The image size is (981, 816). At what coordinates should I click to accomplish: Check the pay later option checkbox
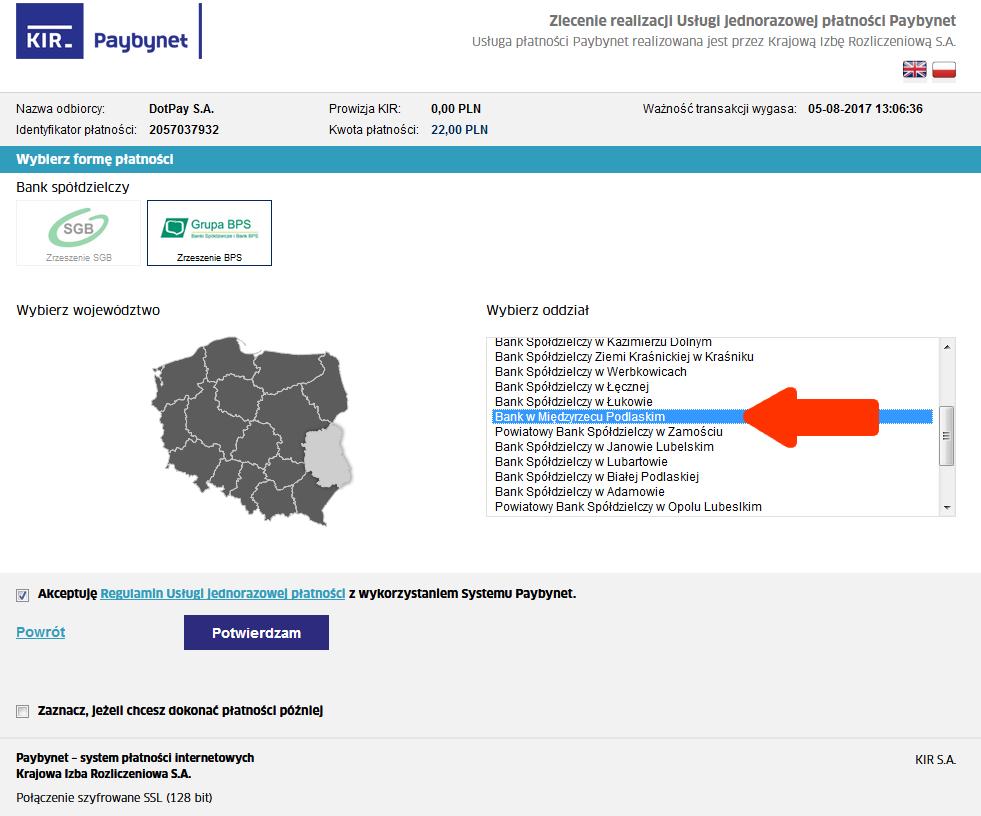coord(23,711)
